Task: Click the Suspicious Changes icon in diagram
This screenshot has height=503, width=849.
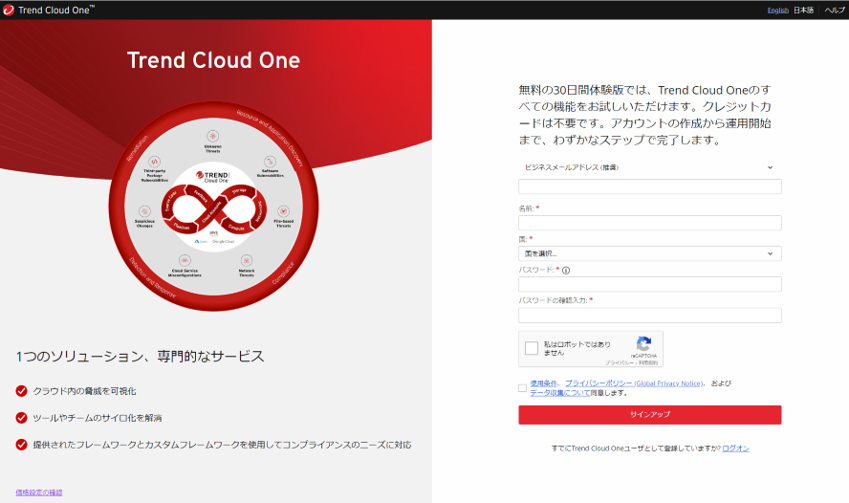Action: click(x=145, y=212)
